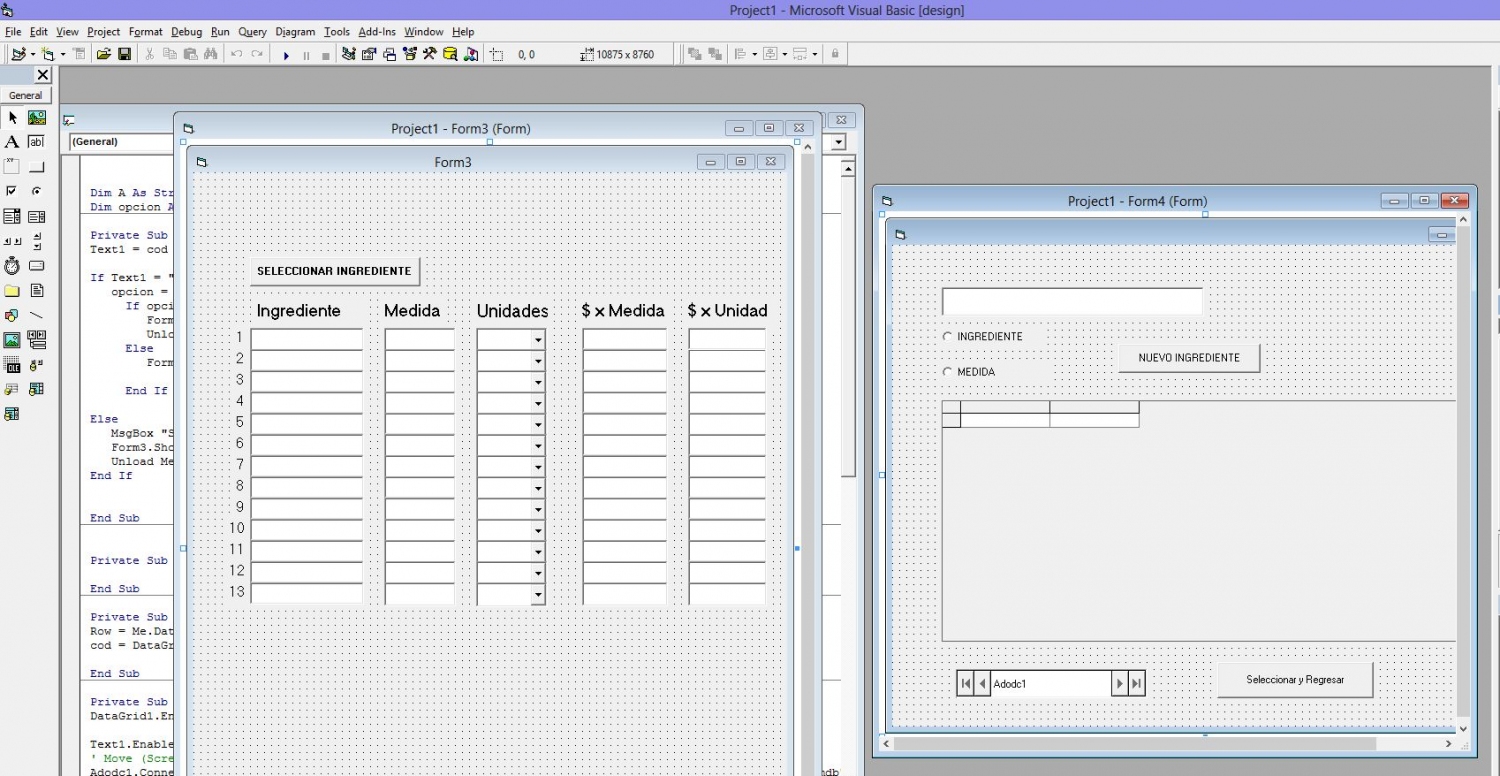The width and height of the screenshot is (1500, 776).
Task: Select the VScrollBar control tool
Action: point(37,241)
